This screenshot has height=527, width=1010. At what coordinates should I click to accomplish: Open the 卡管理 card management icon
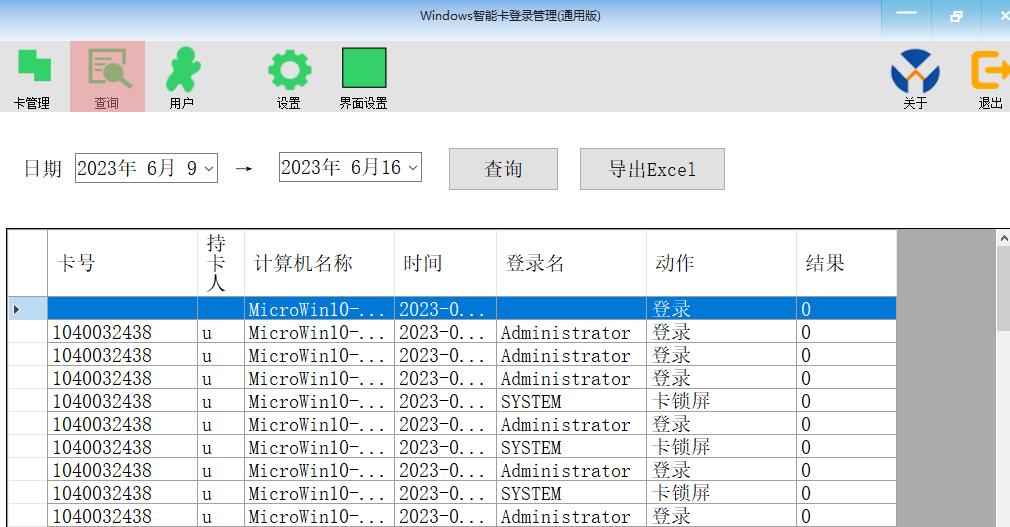tap(33, 76)
